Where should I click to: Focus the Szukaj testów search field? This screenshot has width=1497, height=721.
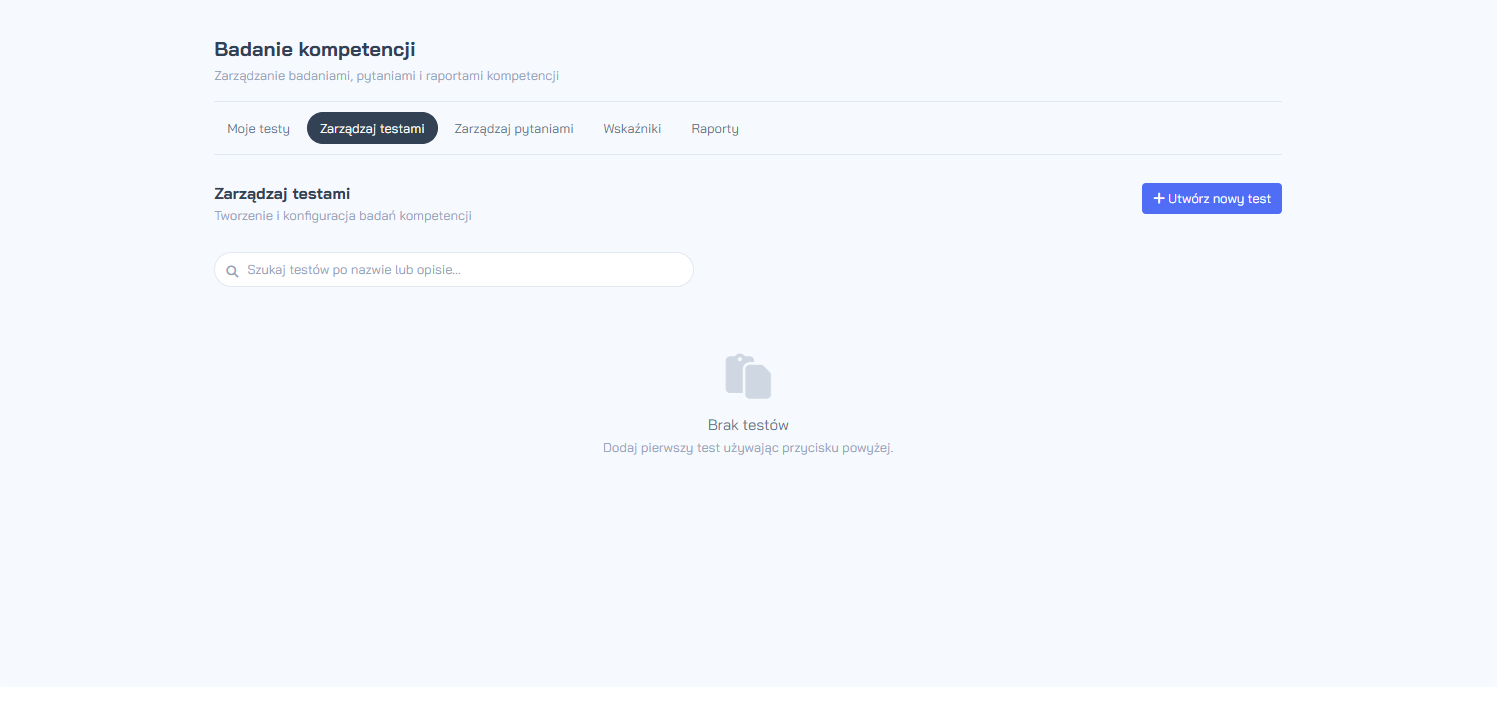coord(454,270)
